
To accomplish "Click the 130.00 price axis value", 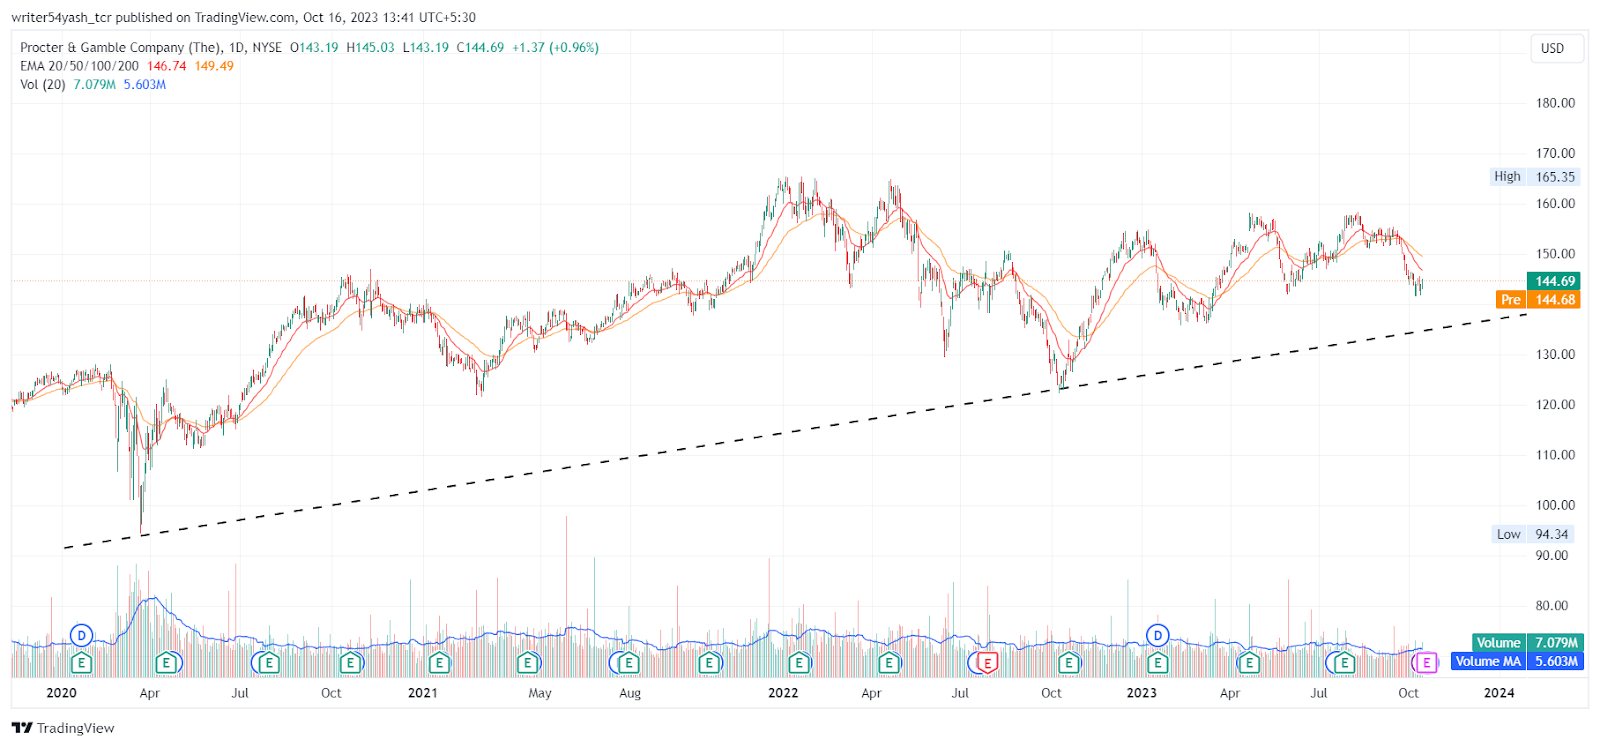I will tap(1555, 354).
